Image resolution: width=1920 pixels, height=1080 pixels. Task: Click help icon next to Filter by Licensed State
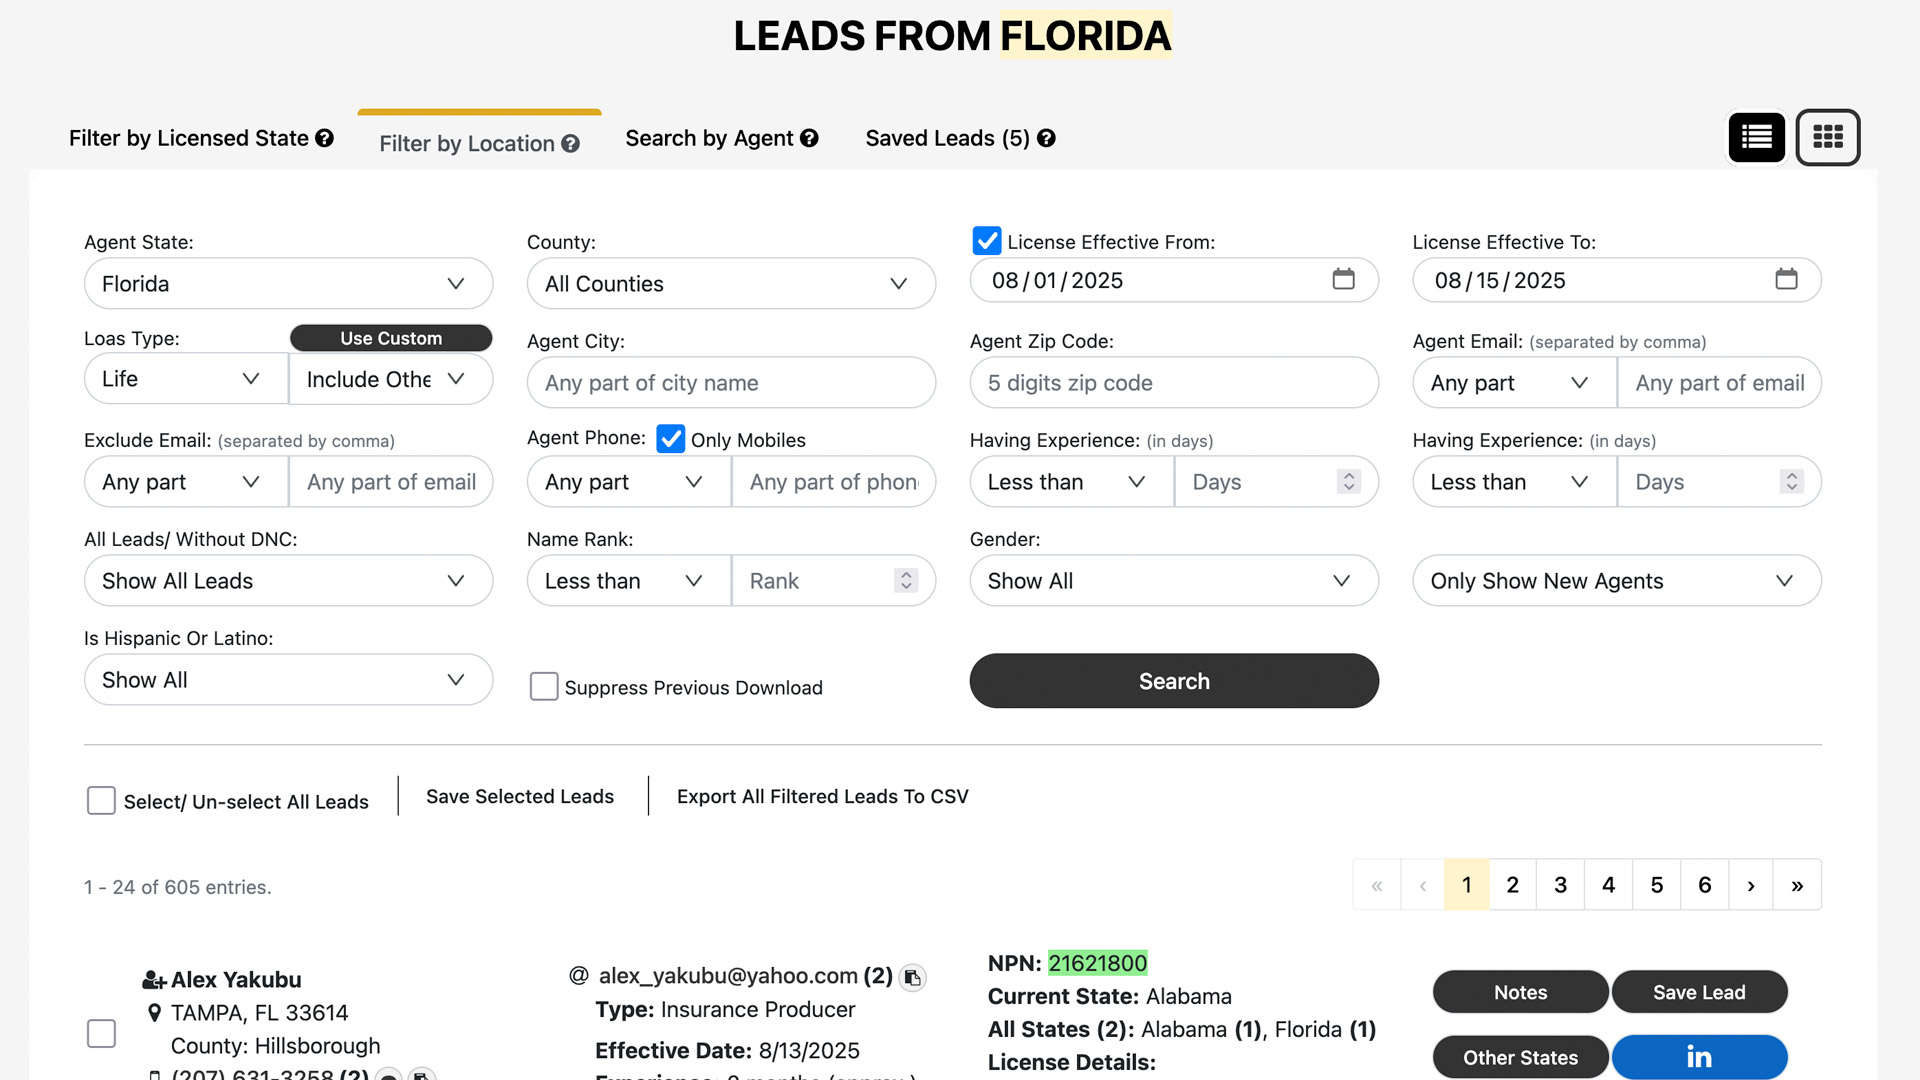click(x=324, y=138)
